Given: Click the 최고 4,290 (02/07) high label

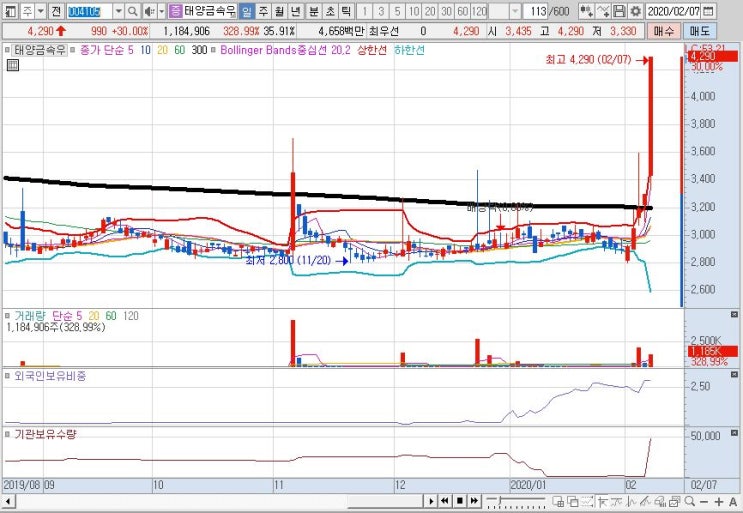Looking at the screenshot, I should [x=589, y=60].
